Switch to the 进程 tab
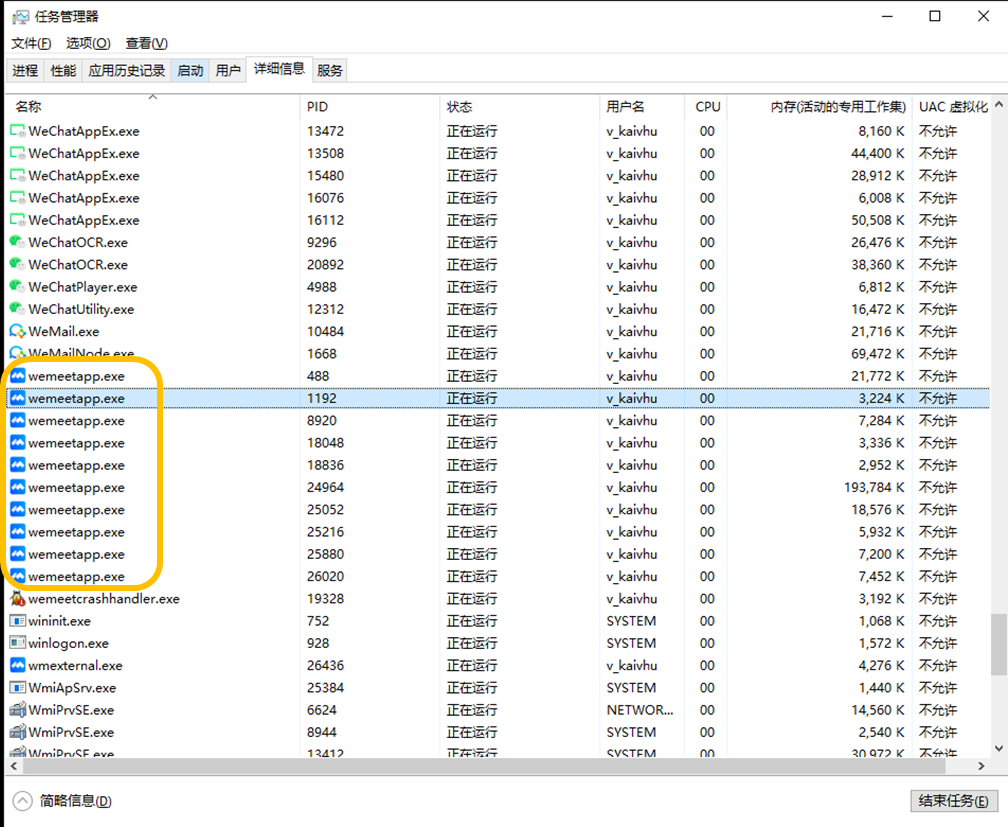The width and height of the screenshot is (1008, 827). pos(25,70)
